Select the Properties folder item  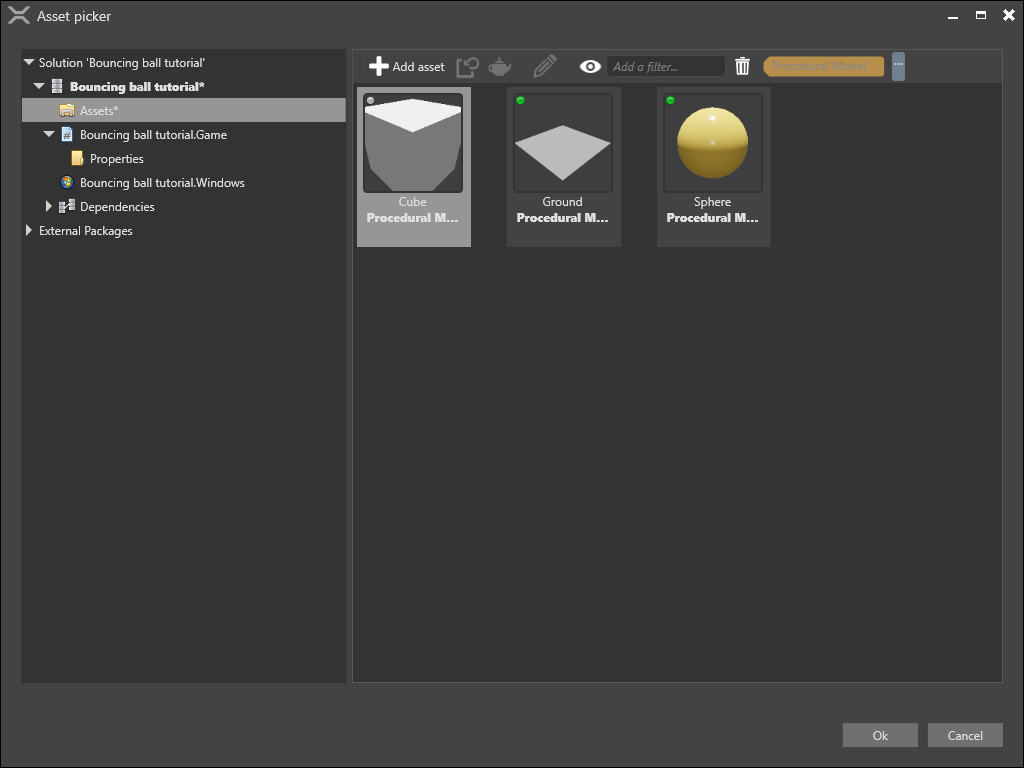(x=116, y=159)
